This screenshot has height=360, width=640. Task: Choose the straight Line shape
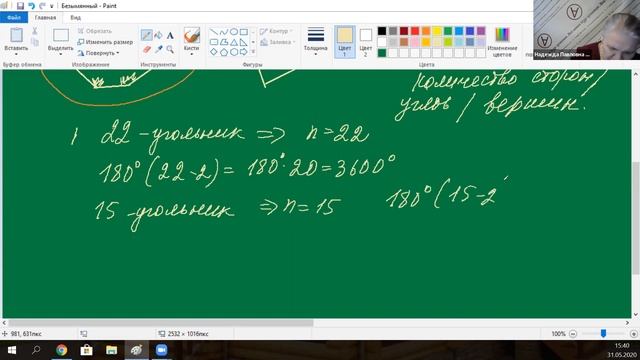[x=213, y=32]
